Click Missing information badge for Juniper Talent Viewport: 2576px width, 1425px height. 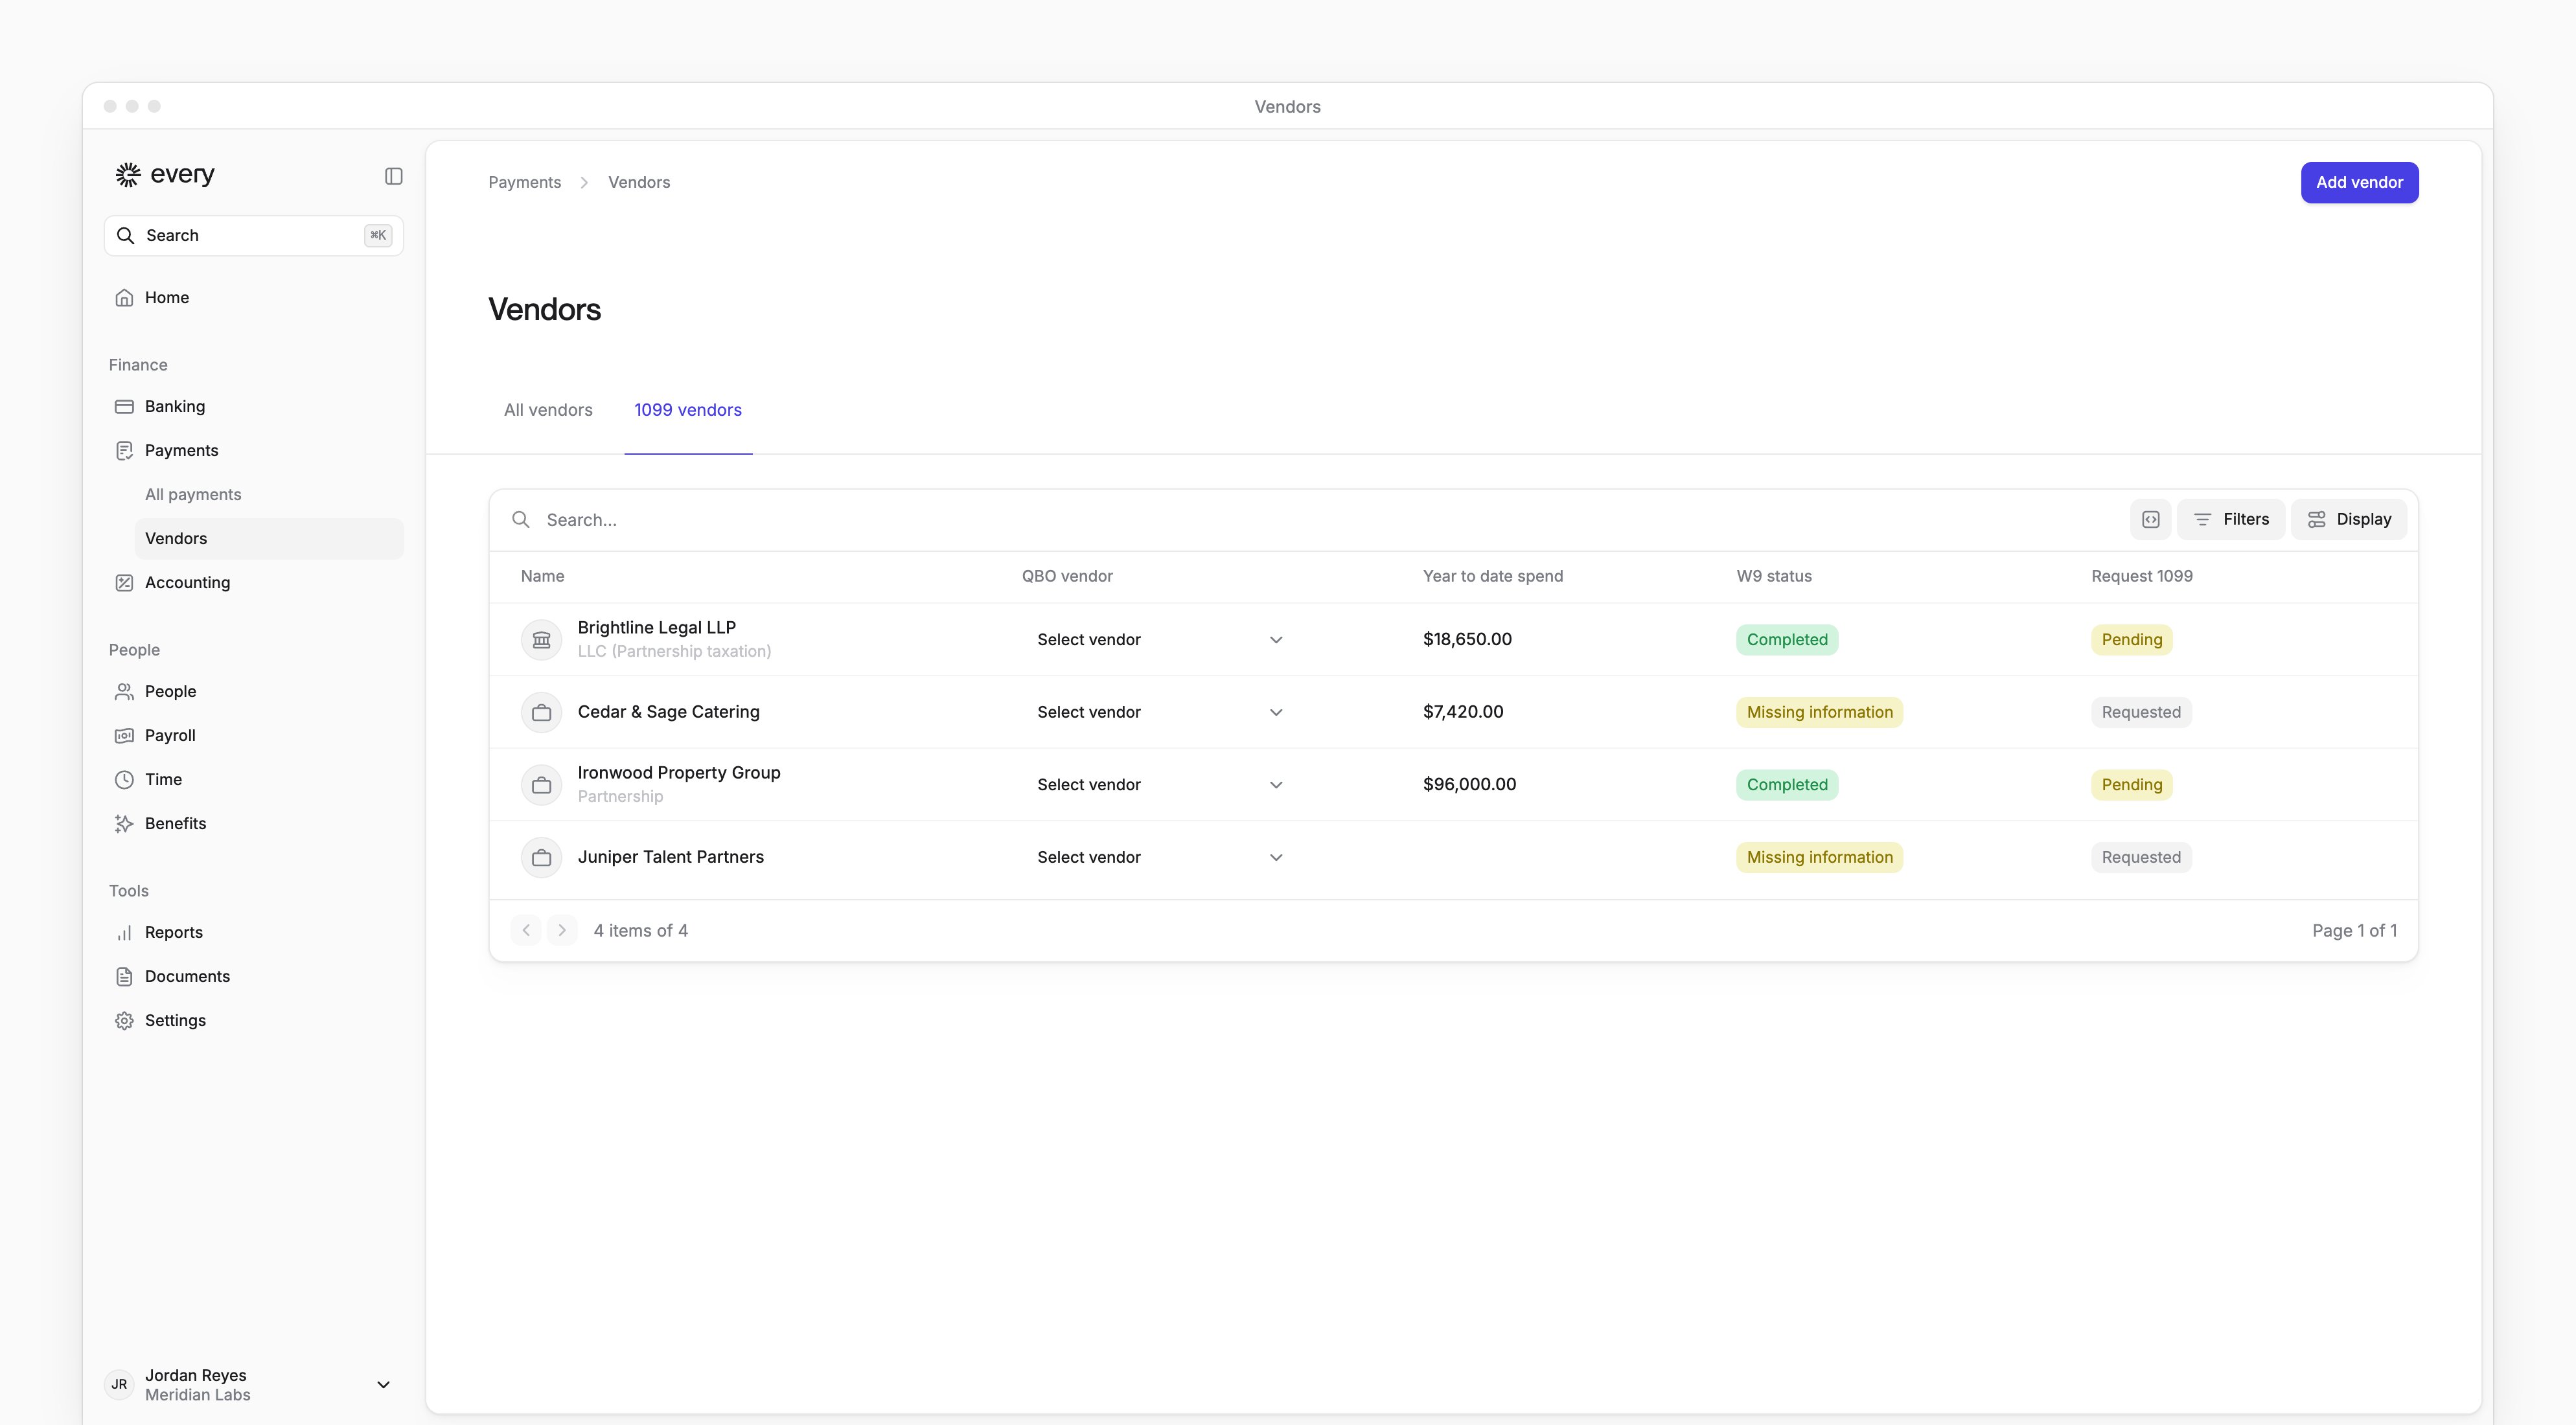click(x=1819, y=857)
